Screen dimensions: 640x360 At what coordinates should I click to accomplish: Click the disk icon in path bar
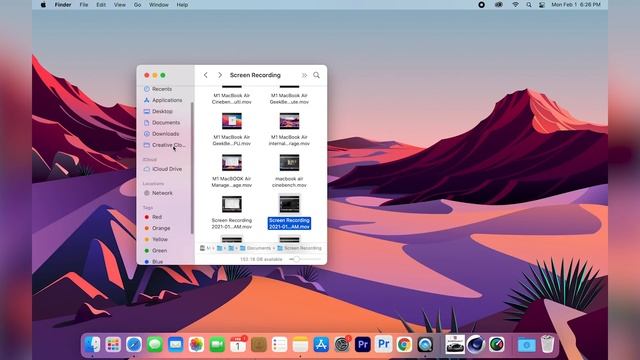202,248
